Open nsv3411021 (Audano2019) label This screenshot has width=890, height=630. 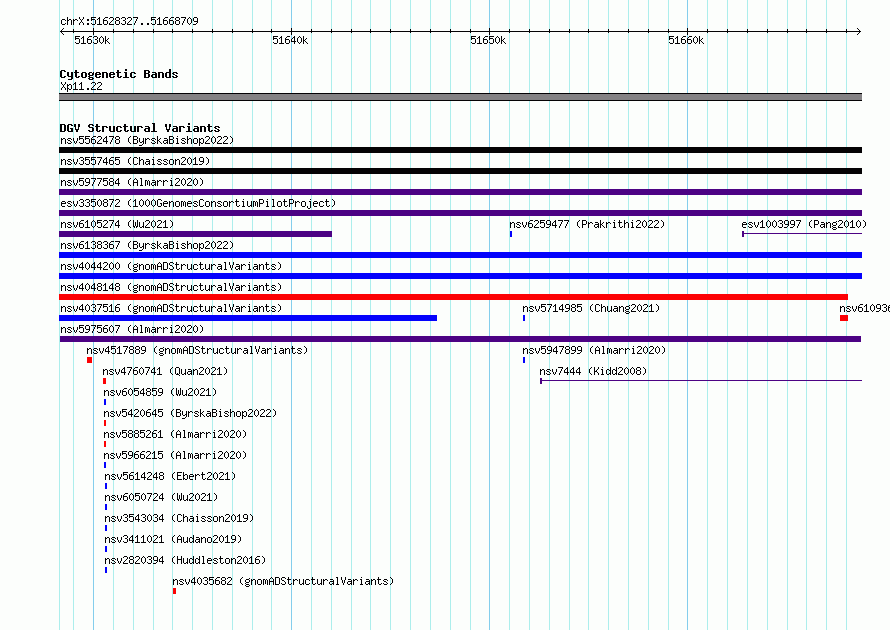pos(173,539)
